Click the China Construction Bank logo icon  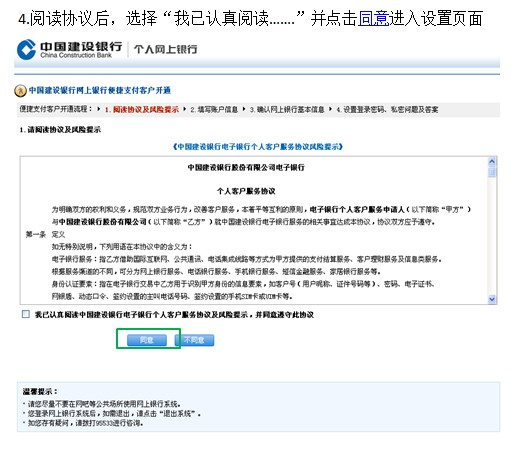(26, 50)
